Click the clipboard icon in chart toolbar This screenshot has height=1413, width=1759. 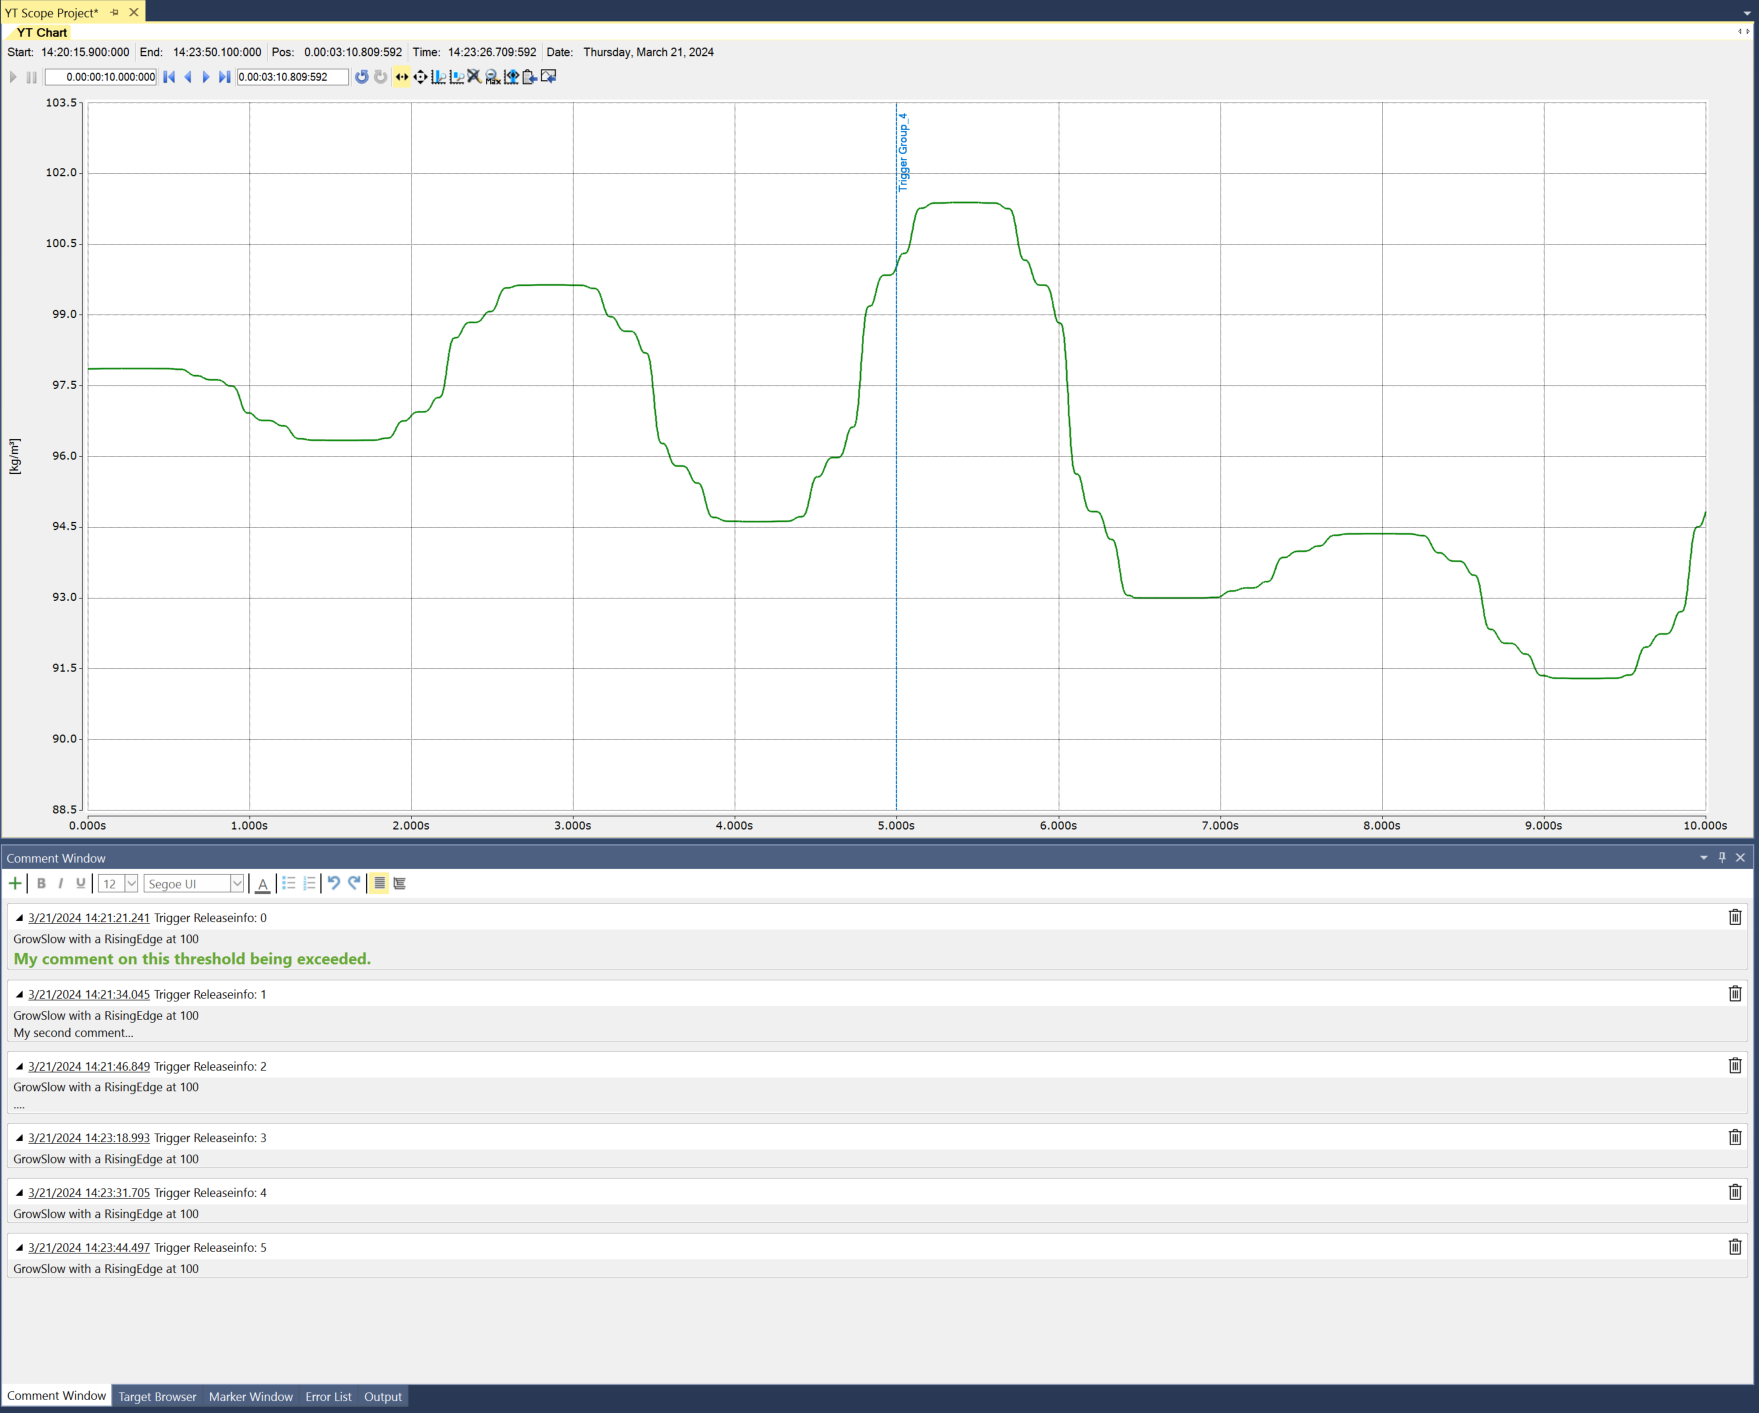pos(529,77)
